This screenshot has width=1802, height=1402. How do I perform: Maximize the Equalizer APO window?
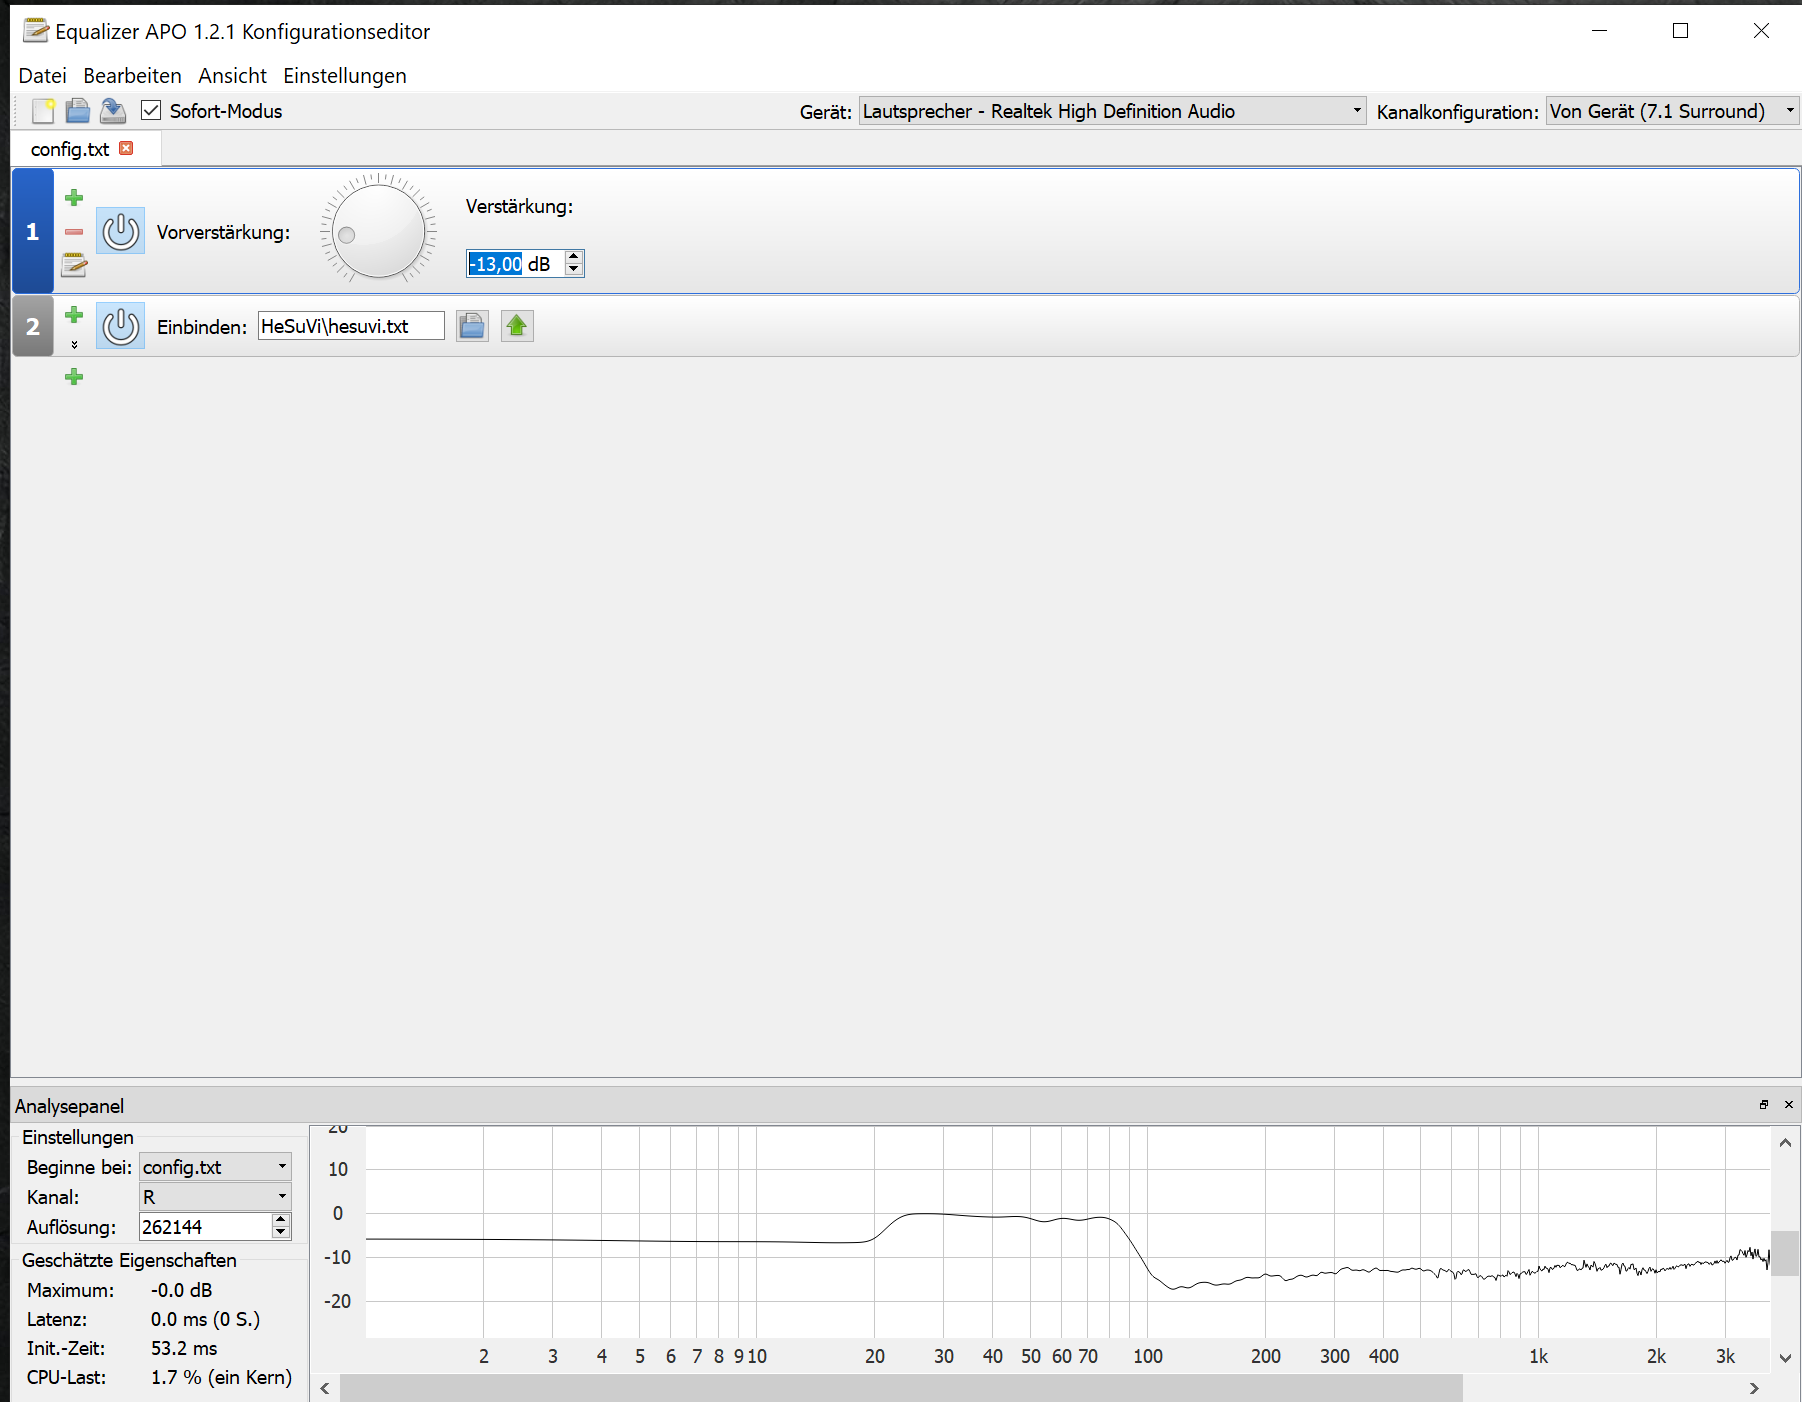1681,31
